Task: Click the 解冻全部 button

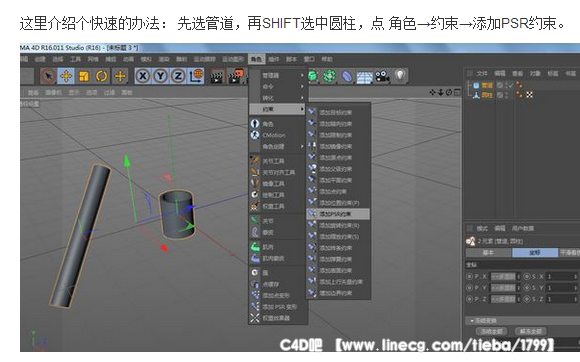Action: click(x=531, y=331)
